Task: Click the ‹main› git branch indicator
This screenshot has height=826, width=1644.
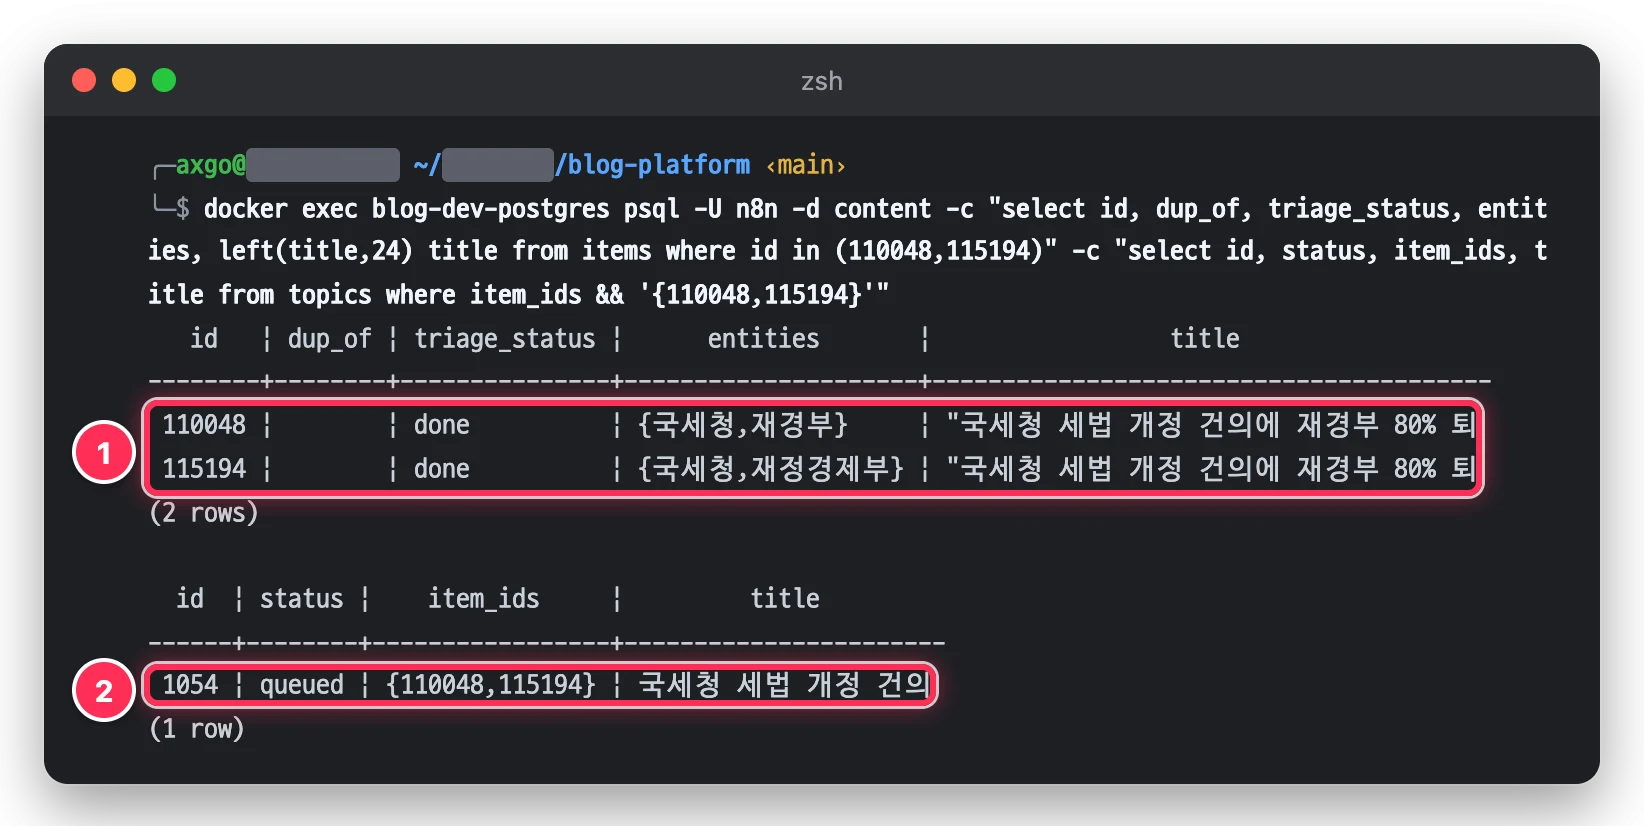Action: (806, 165)
